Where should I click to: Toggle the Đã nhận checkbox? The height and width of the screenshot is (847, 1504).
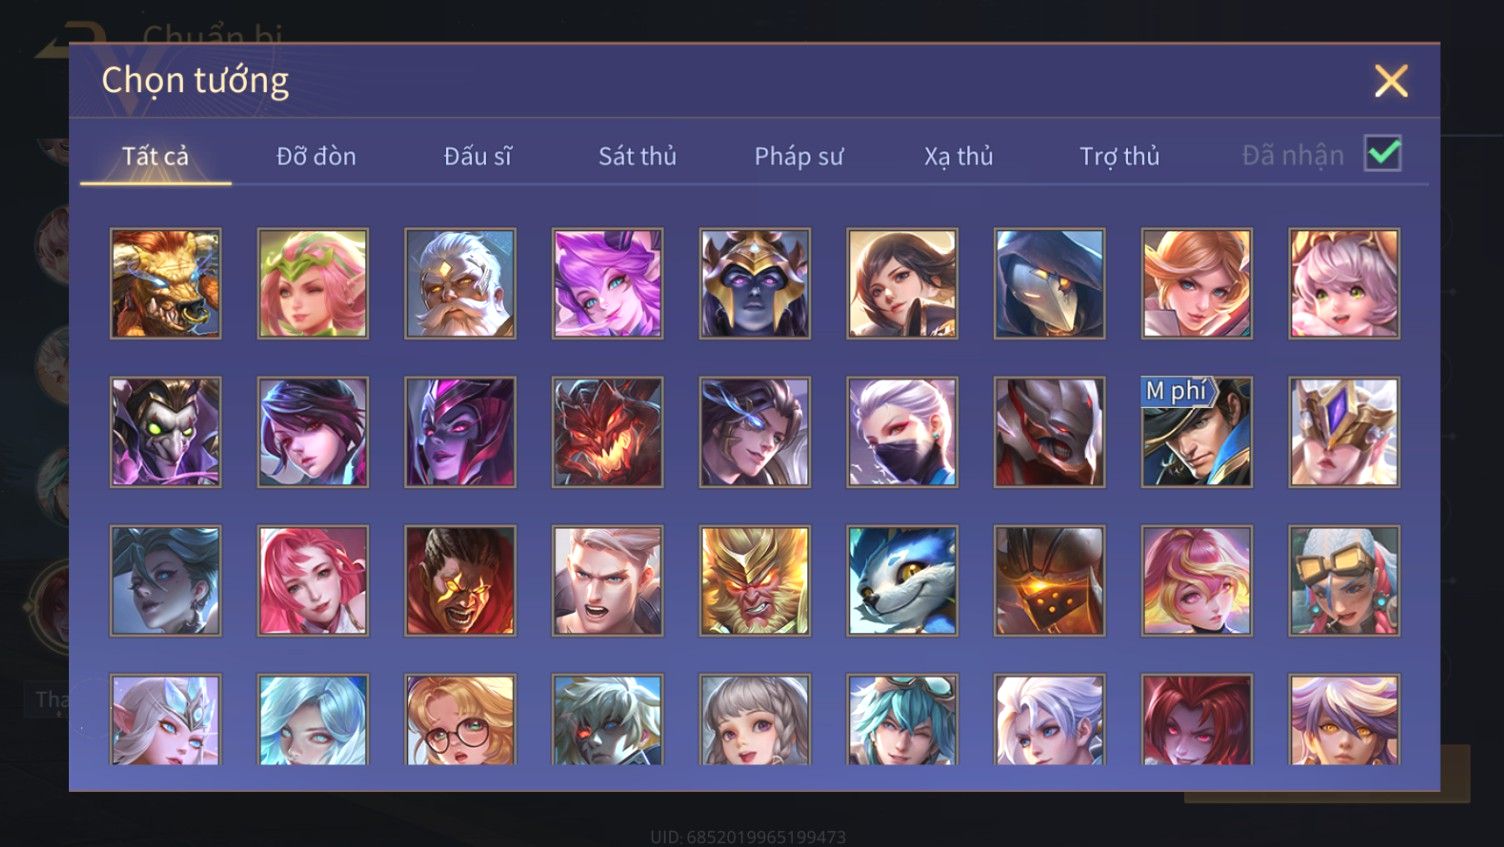[1383, 154]
